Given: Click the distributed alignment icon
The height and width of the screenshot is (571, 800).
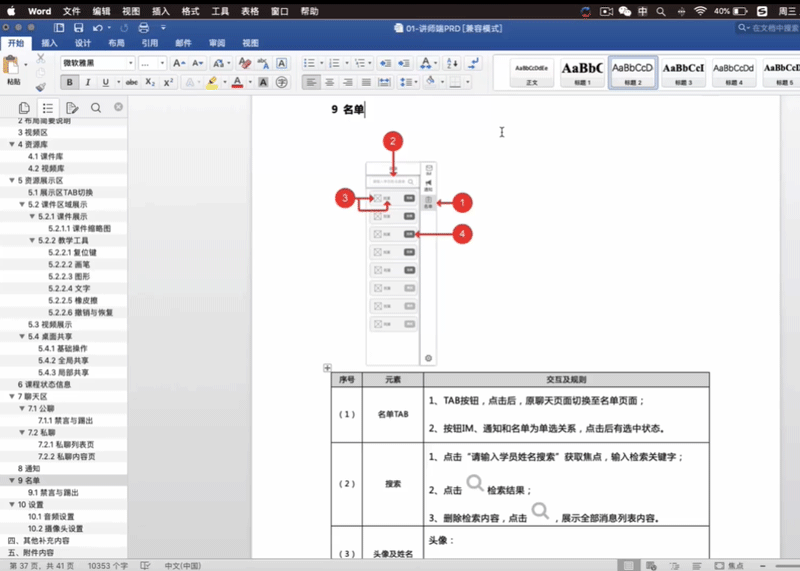Looking at the screenshot, I should [x=384, y=82].
